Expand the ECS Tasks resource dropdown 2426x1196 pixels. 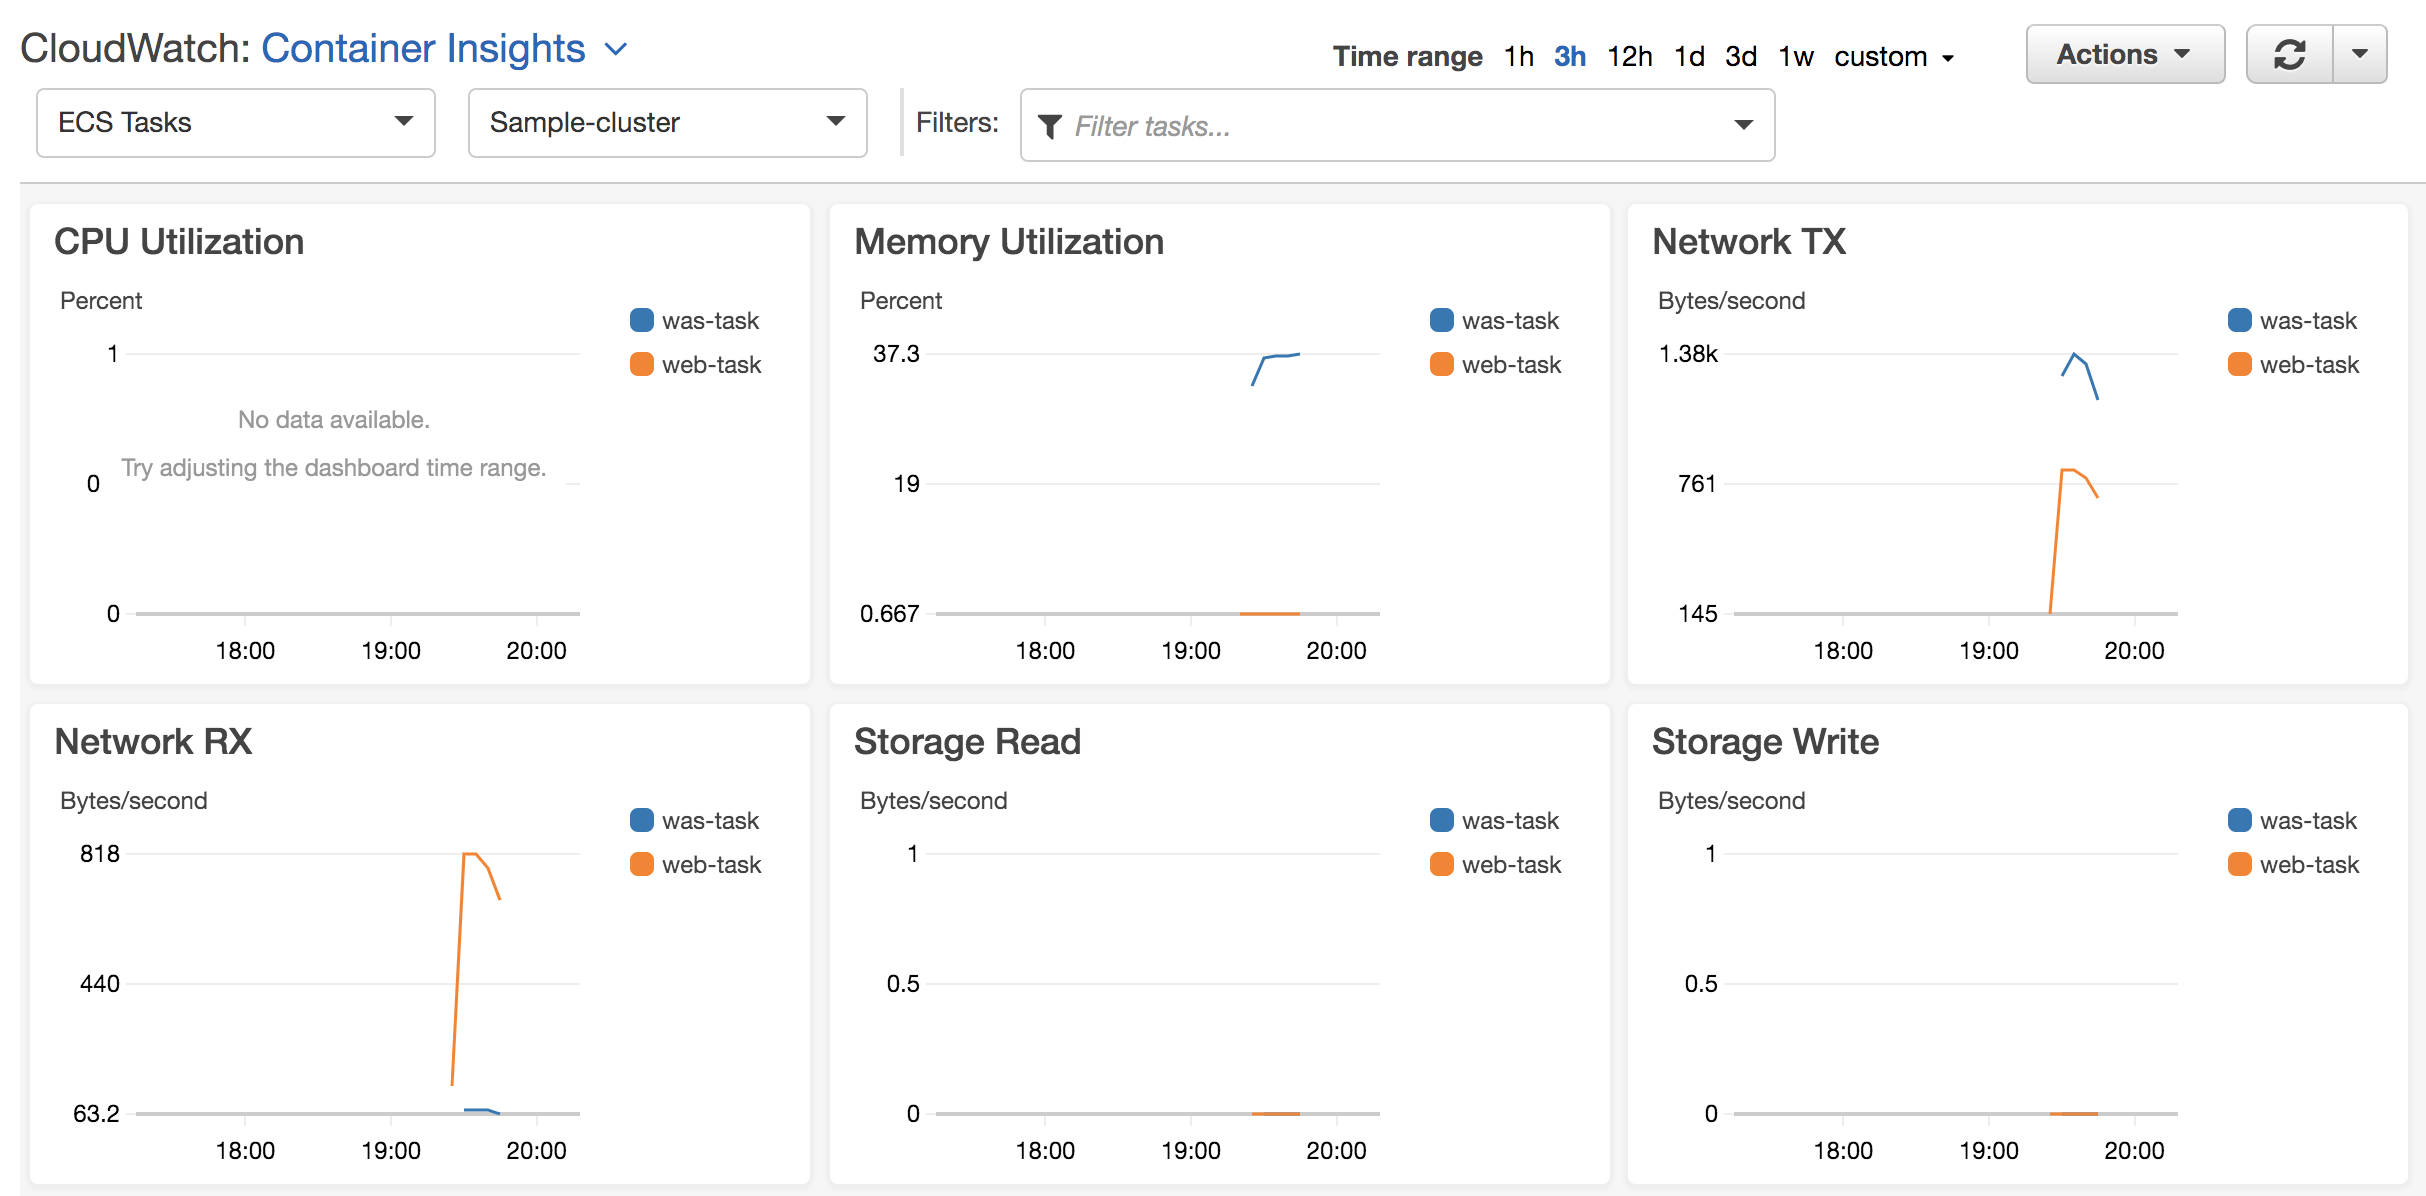[236, 122]
